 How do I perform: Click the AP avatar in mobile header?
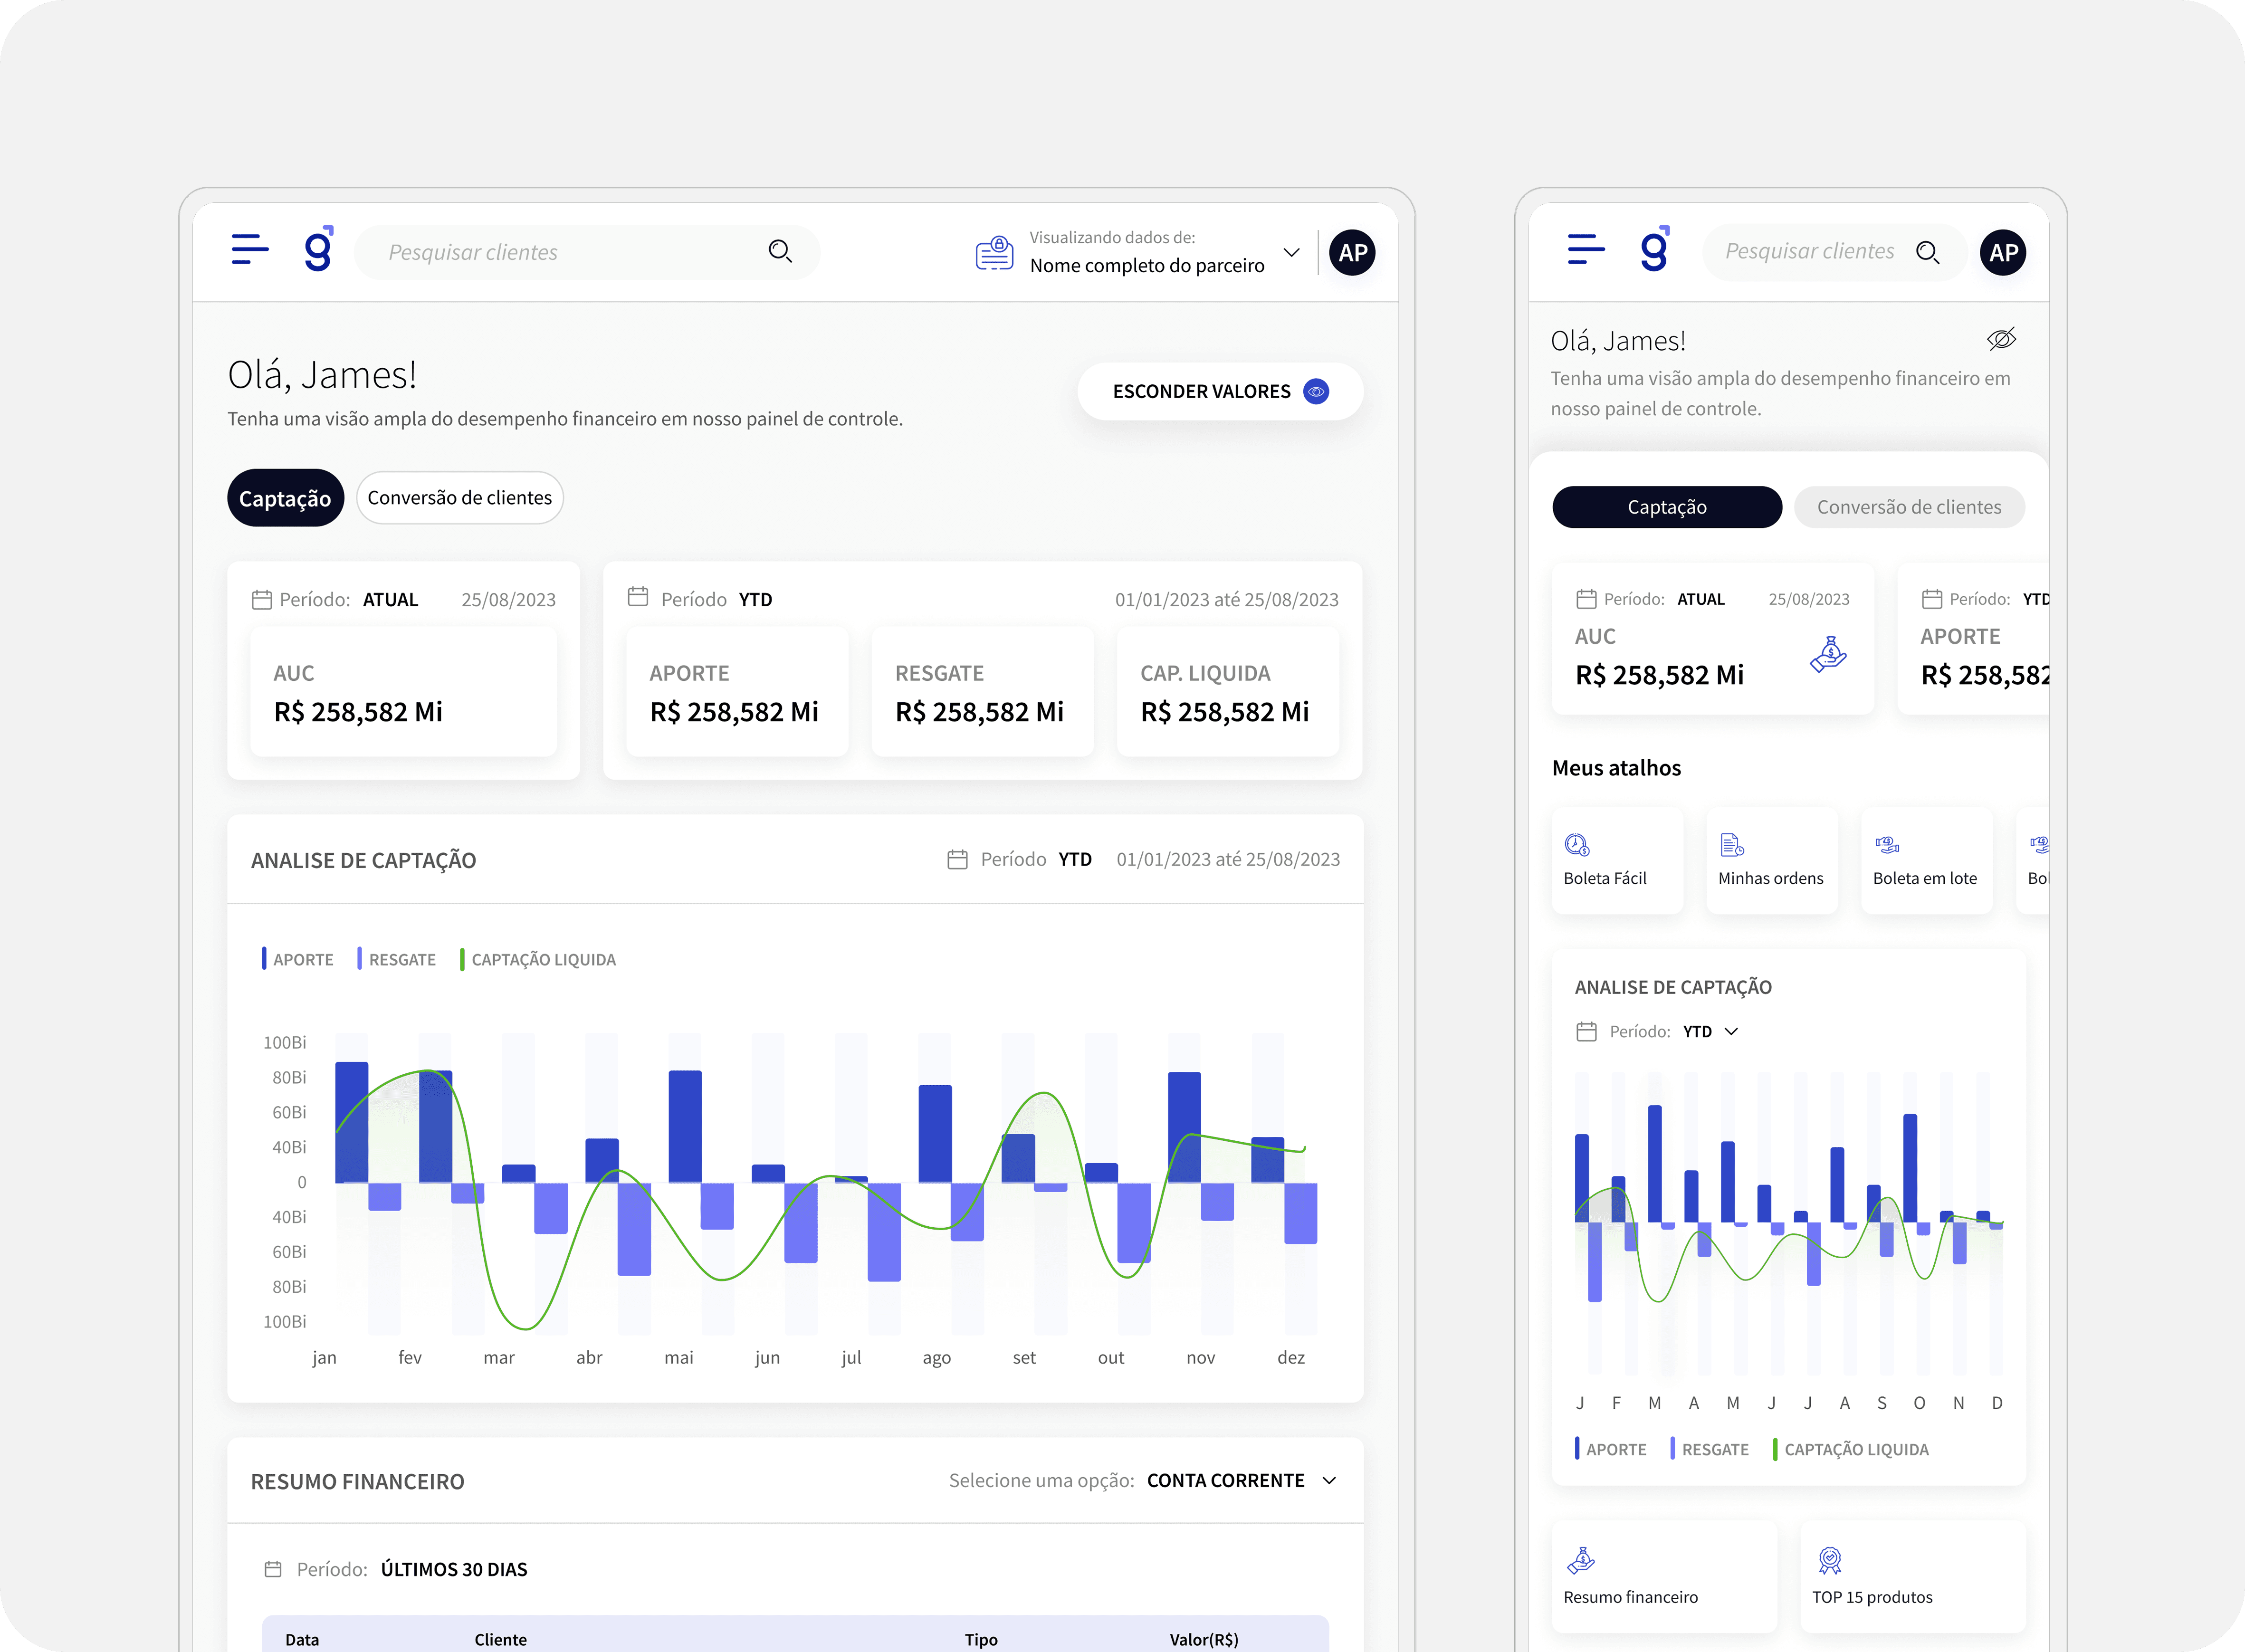2003,253
